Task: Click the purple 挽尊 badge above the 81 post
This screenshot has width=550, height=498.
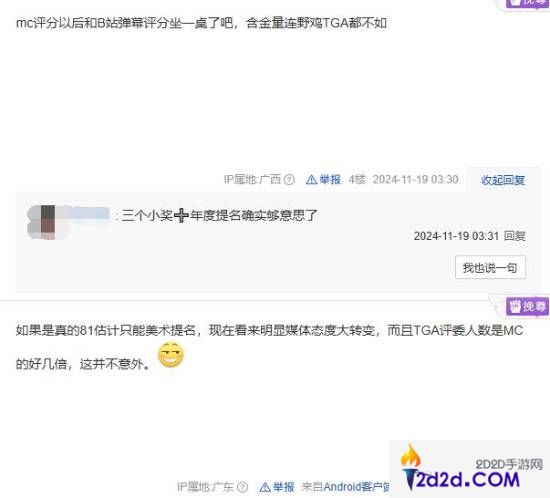Action: click(527, 307)
